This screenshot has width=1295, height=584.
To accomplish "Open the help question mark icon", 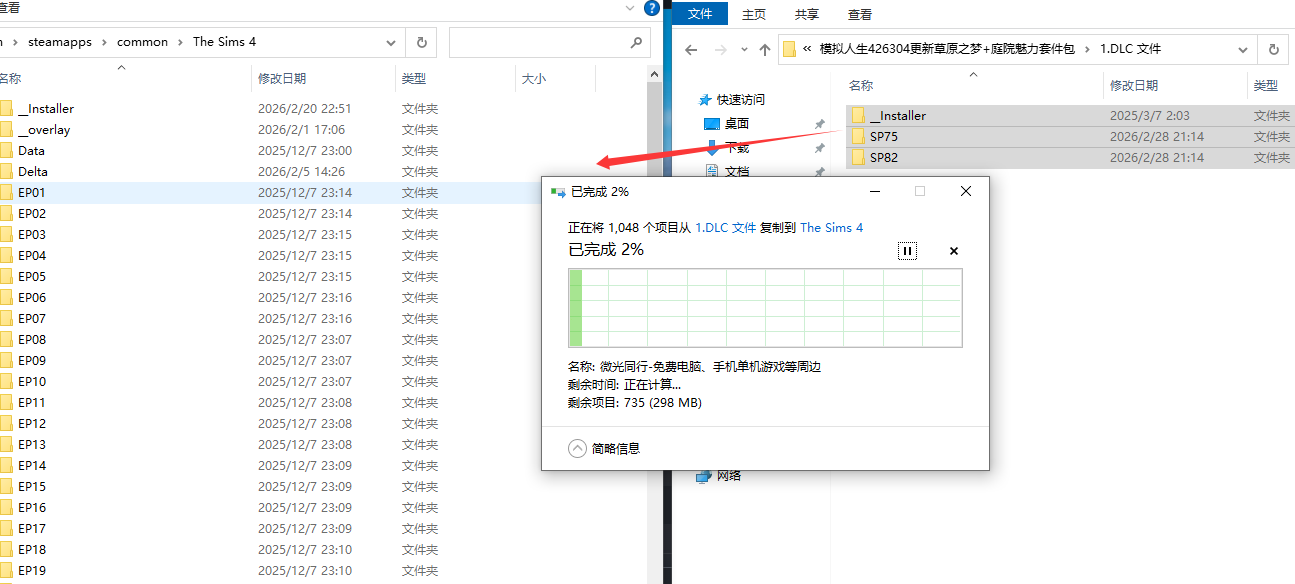I will point(652,7).
